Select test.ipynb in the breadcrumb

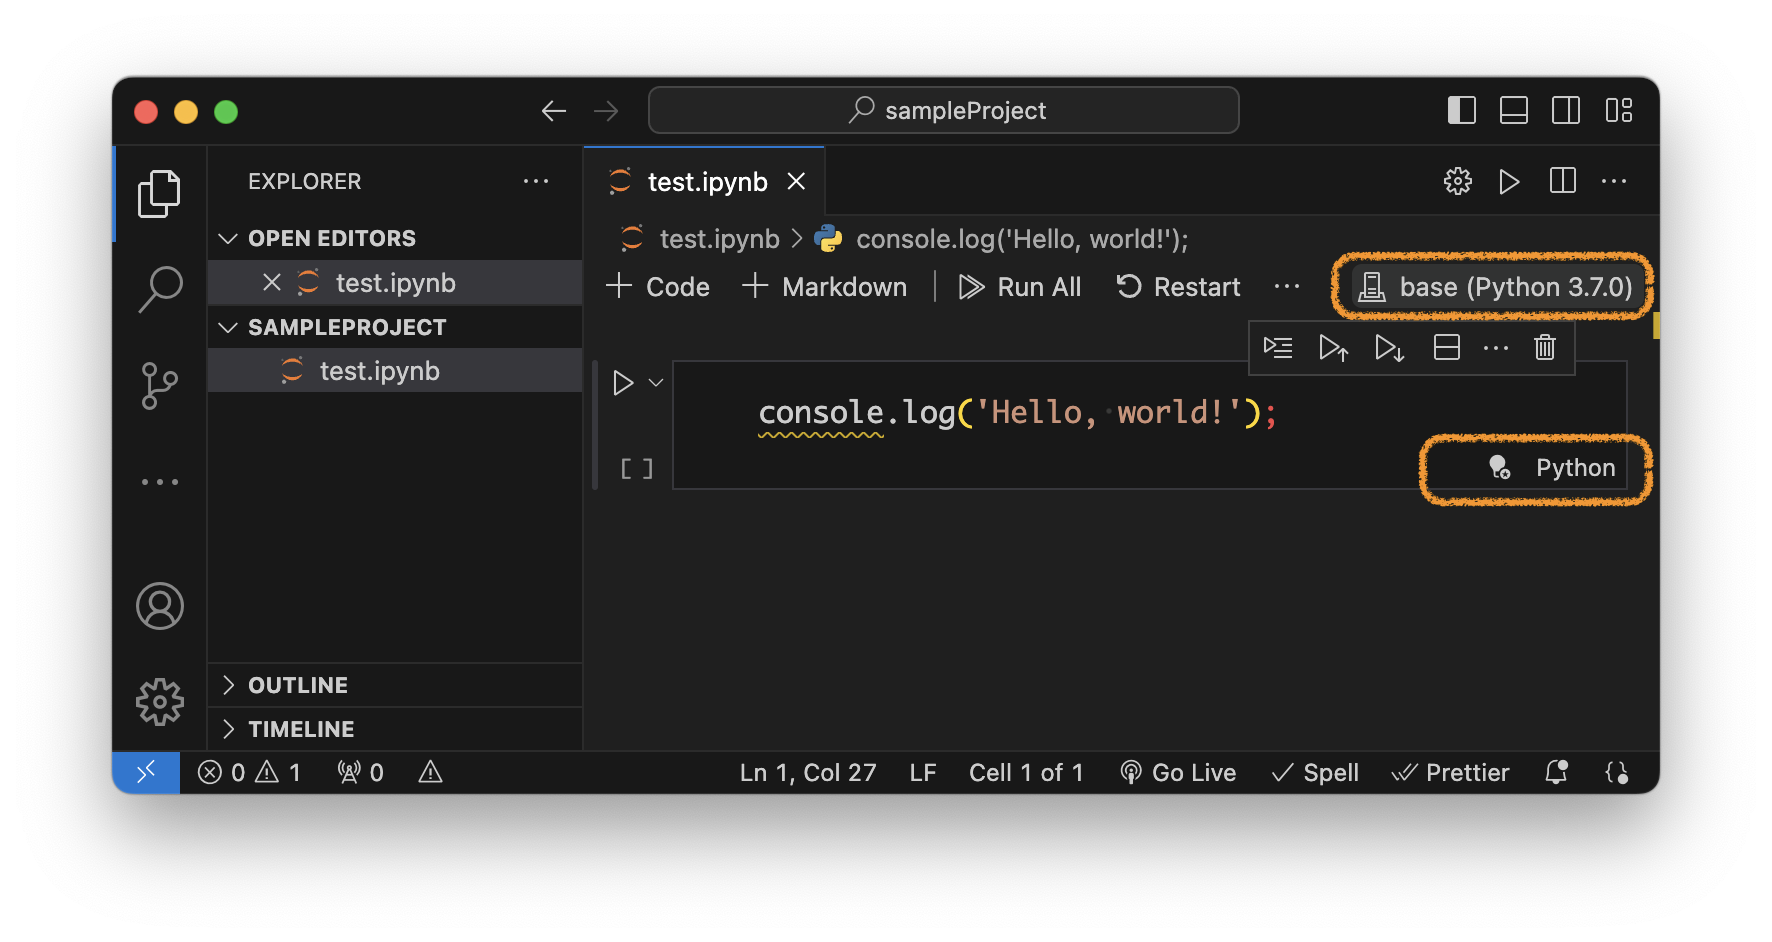718,238
